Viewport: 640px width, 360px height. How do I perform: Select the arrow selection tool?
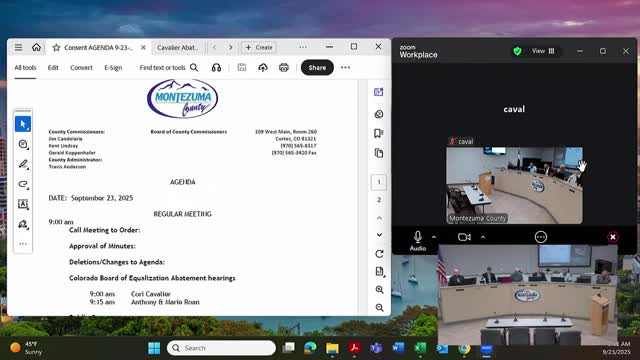(23, 124)
